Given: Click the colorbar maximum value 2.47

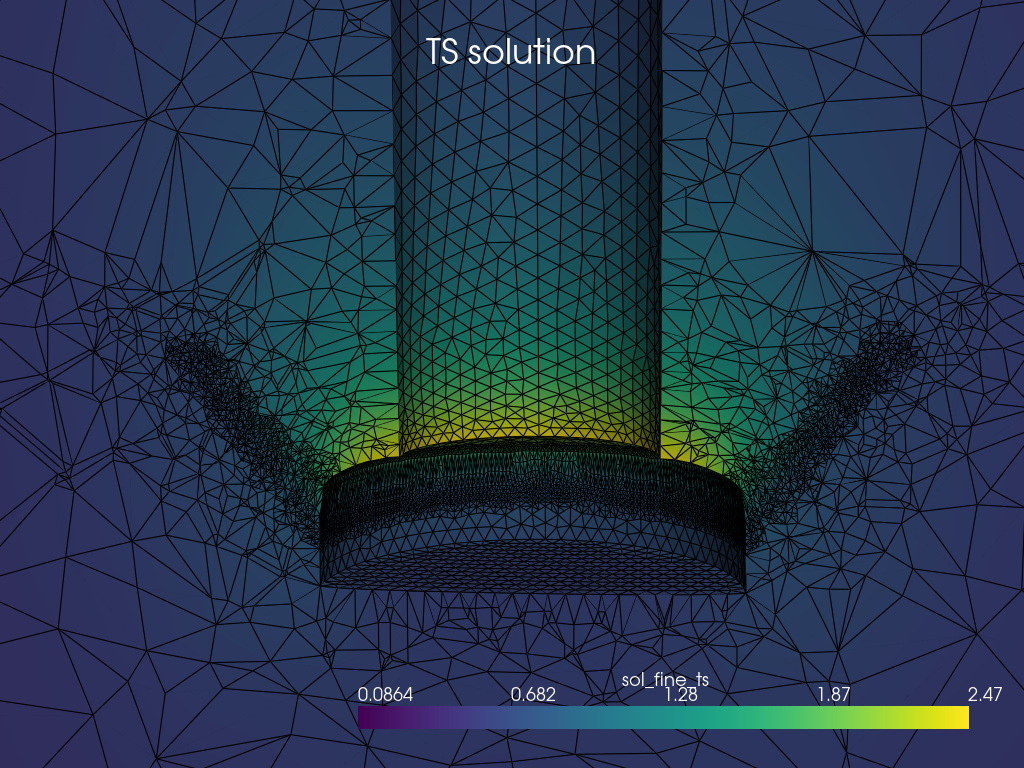Looking at the screenshot, I should pos(985,694).
